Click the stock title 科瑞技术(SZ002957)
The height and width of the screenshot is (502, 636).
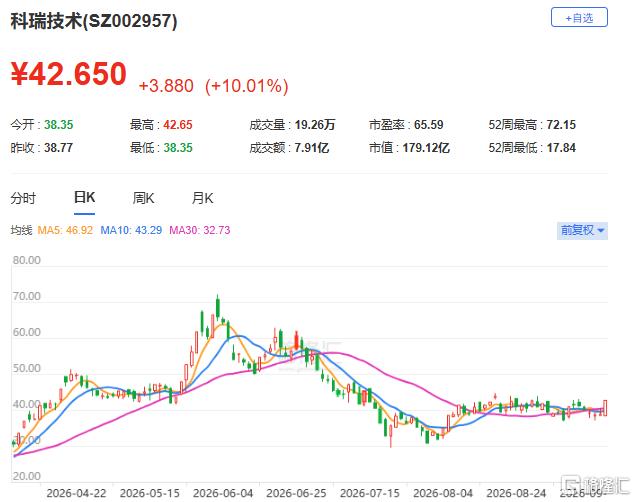[x=94, y=21]
